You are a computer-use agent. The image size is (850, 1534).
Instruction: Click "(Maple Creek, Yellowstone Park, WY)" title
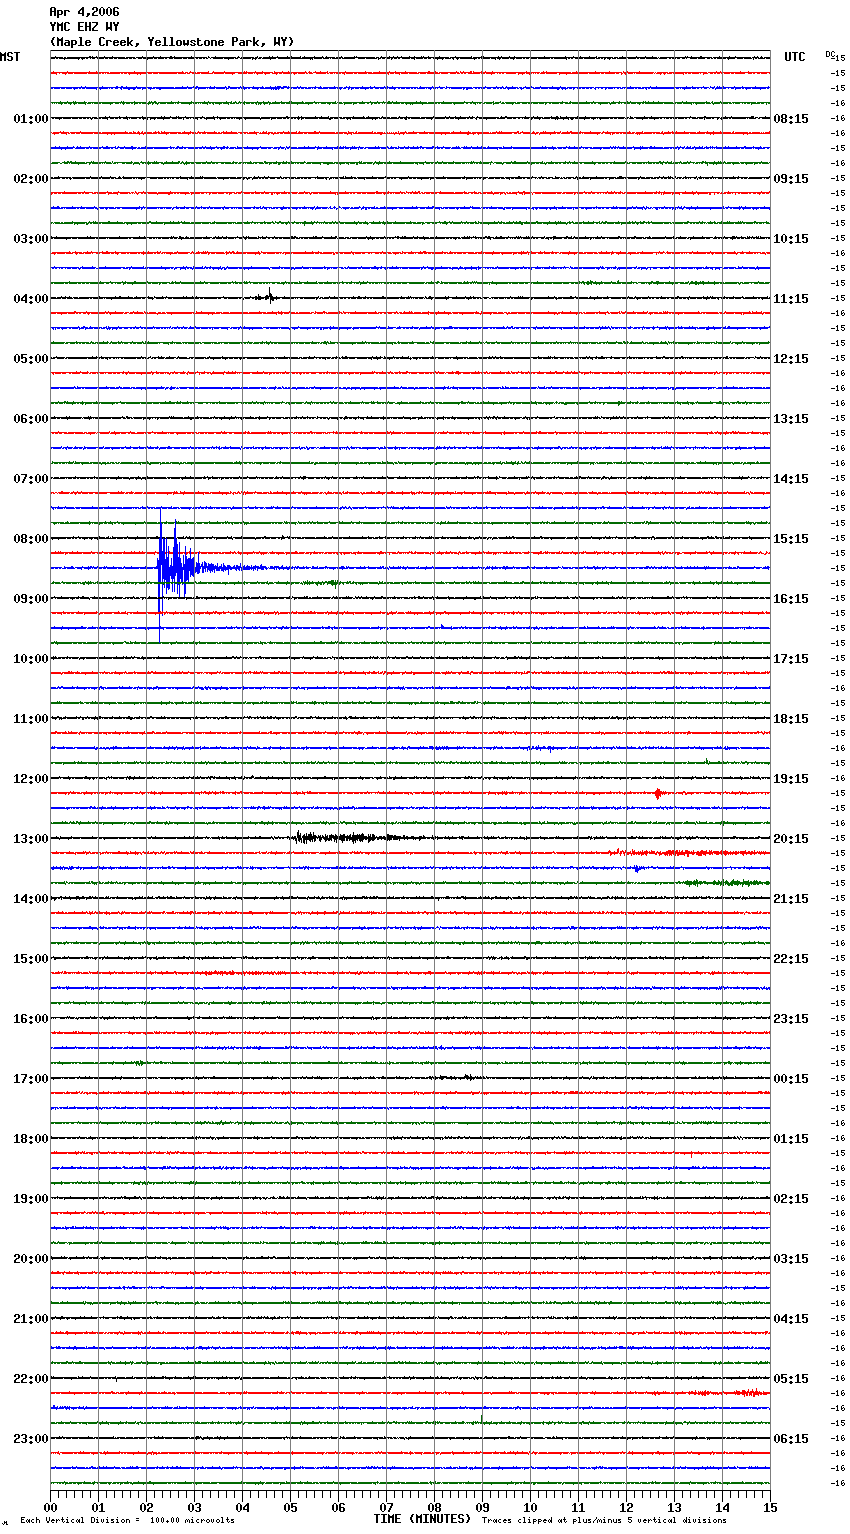click(x=172, y=42)
